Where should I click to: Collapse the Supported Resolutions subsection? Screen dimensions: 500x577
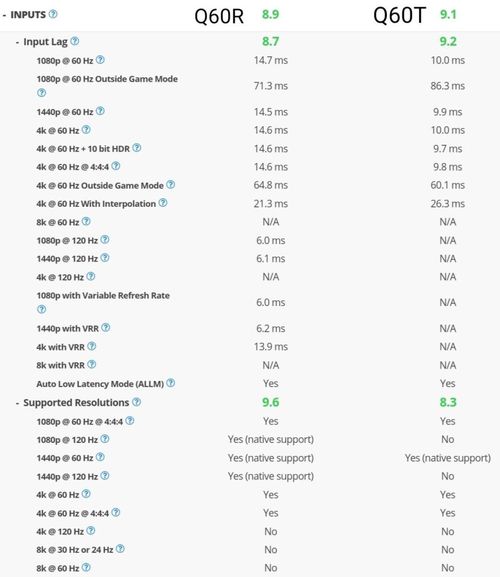[x=17, y=403]
